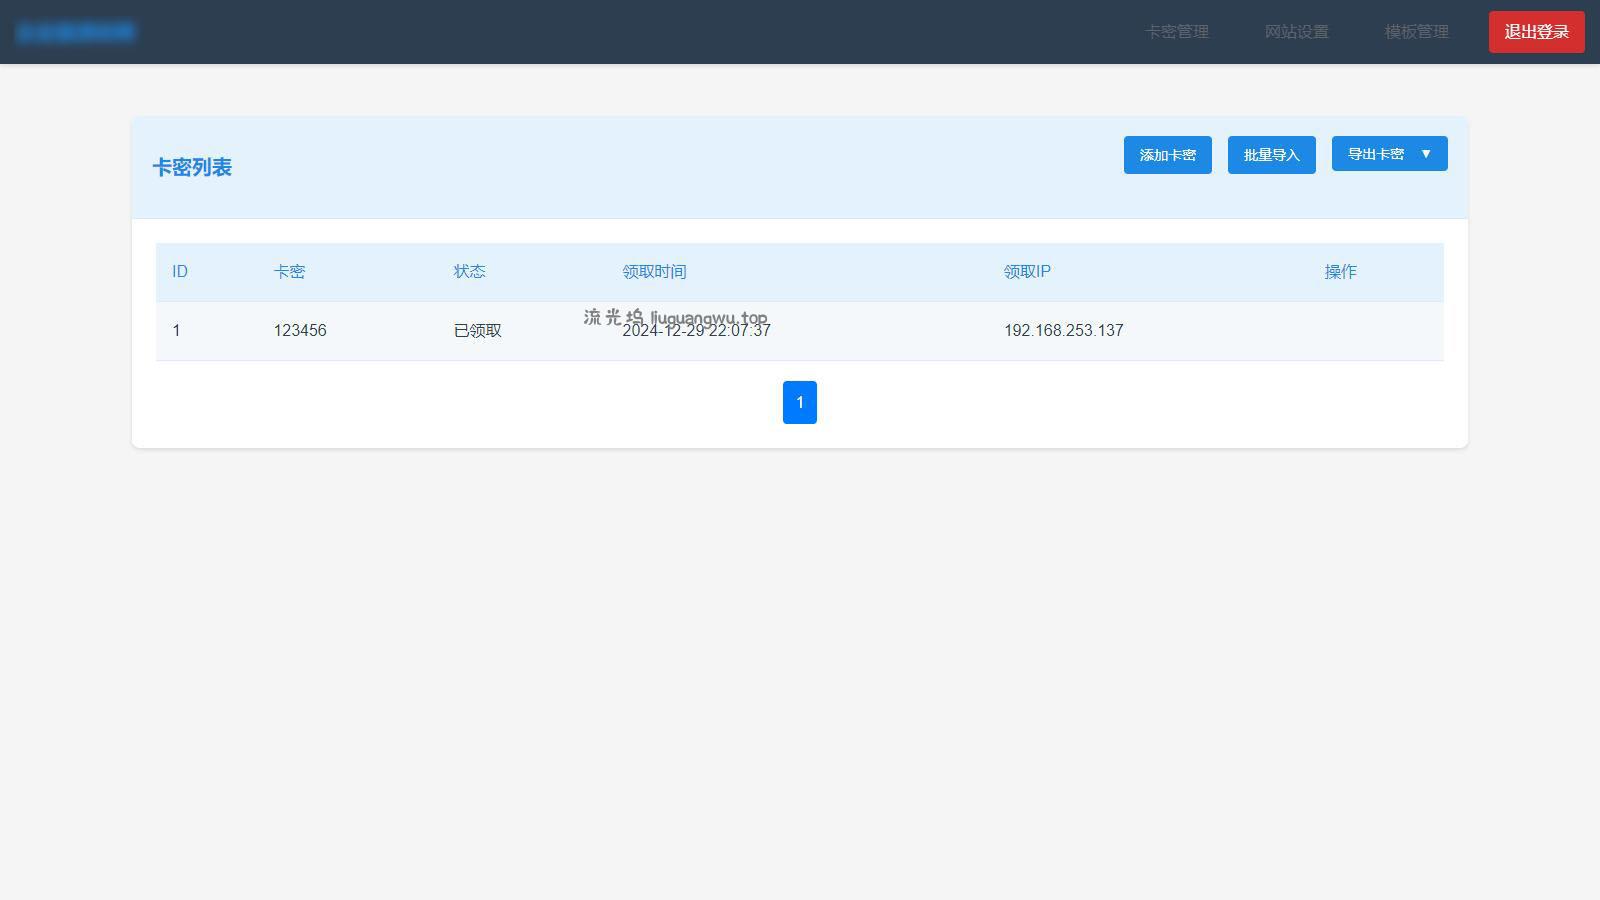Open the 批量导入 dialog
This screenshot has width=1600, height=900.
[x=1271, y=155]
